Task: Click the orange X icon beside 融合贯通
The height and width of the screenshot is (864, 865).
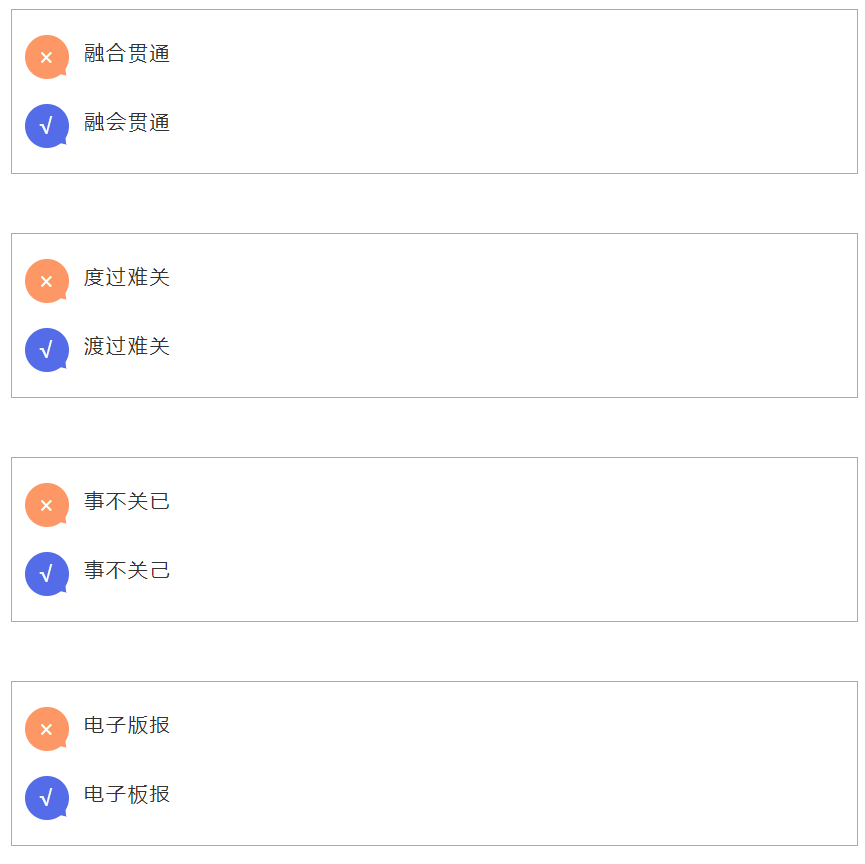Action: pyautogui.click(x=46, y=57)
